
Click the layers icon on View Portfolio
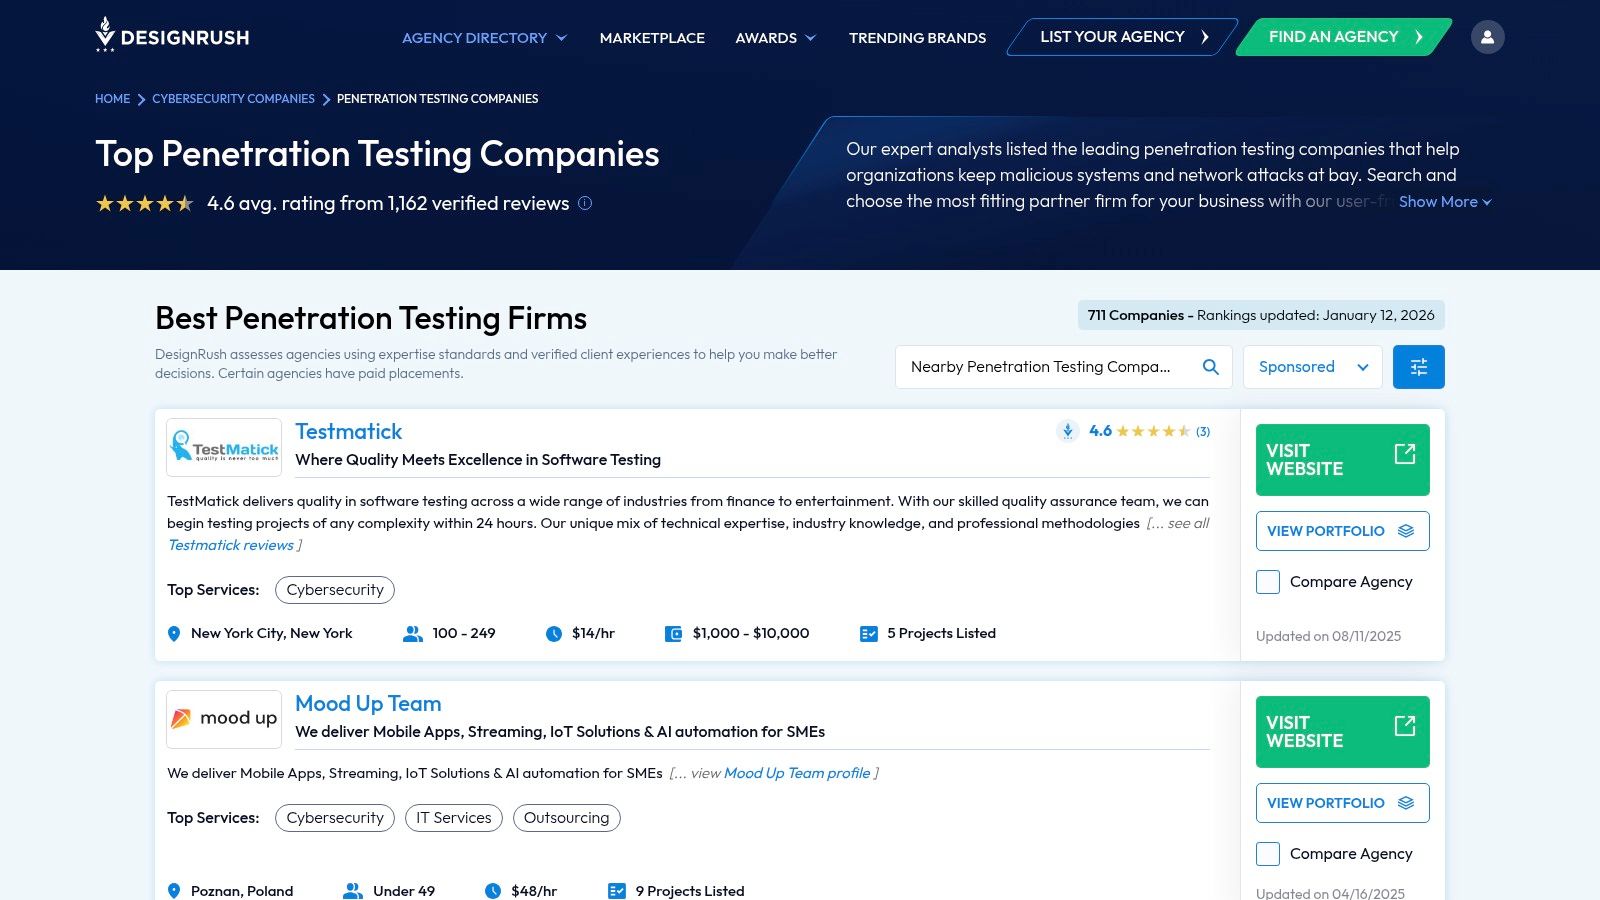click(x=1406, y=531)
